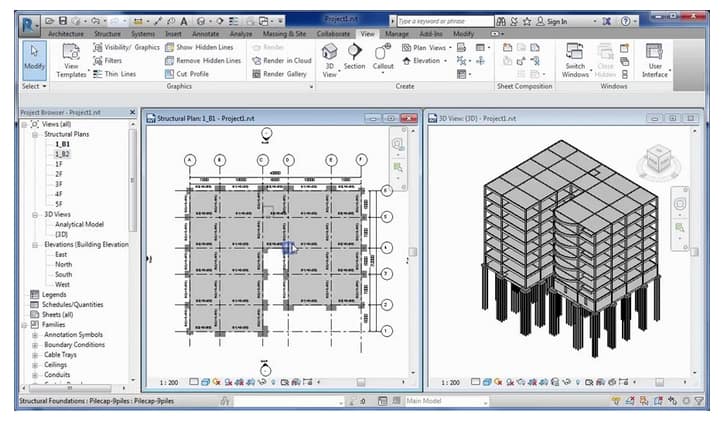Open the Filters tool
722x421 pixels.
pyautogui.click(x=108, y=61)
